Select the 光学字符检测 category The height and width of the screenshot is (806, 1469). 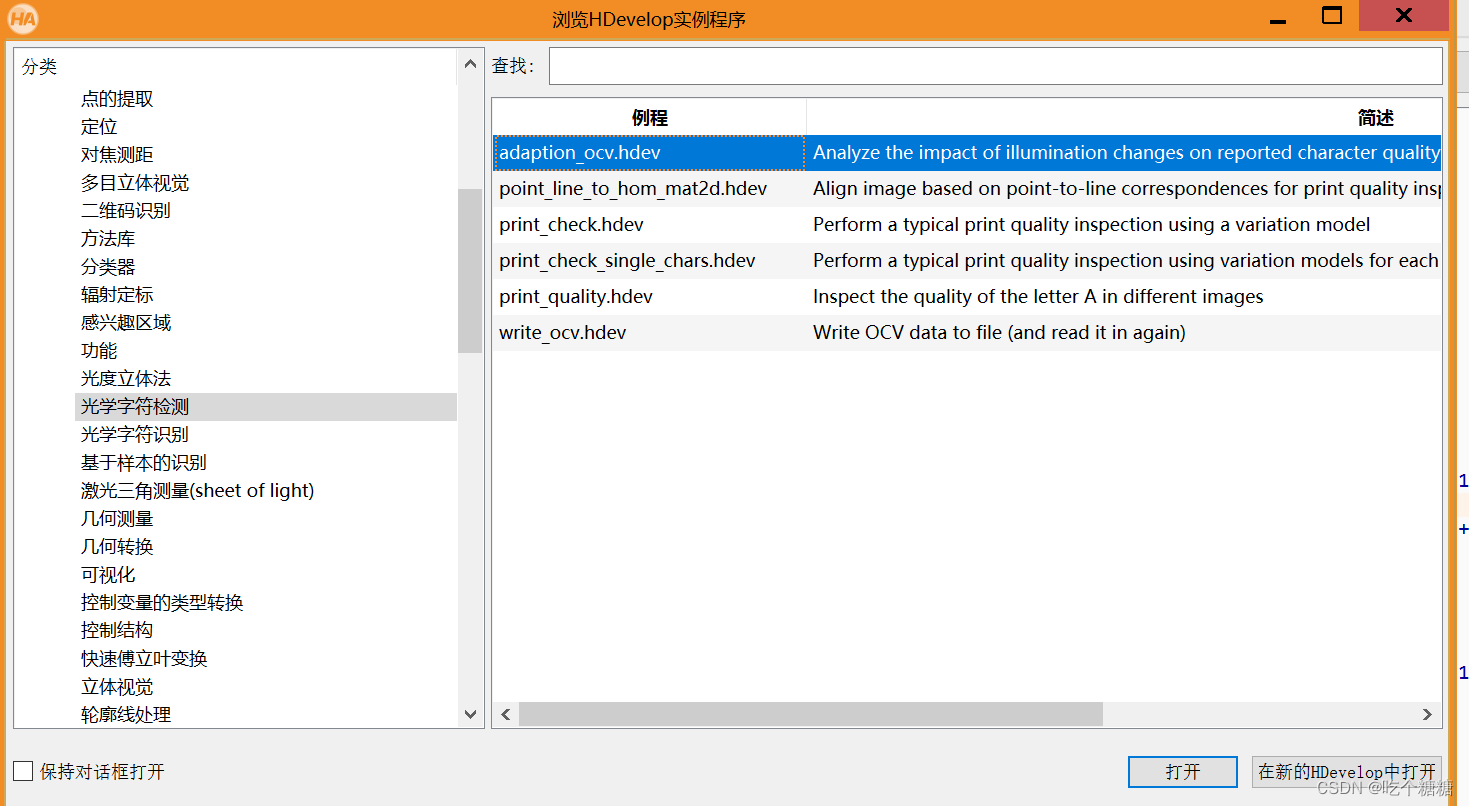[x=265, y=407]
